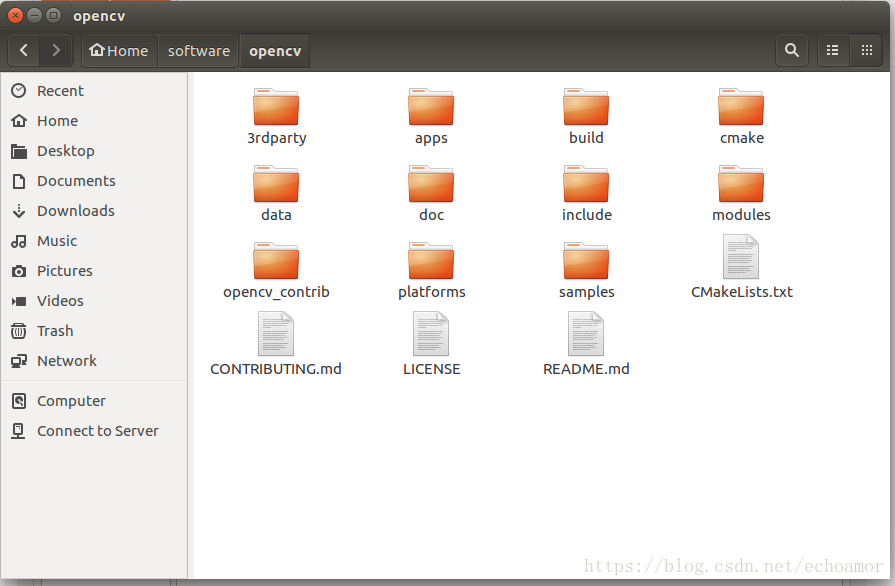This screenshot has height=586, width=895.
Task: Select the CONTRIBUTING.md file icon
Action: (276, 334)
